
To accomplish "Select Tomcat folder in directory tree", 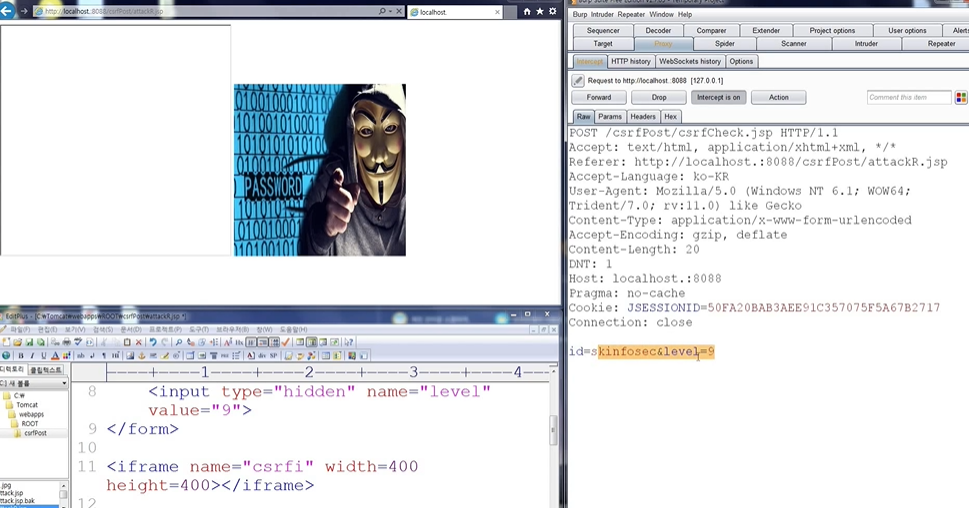I will (27, 405).
